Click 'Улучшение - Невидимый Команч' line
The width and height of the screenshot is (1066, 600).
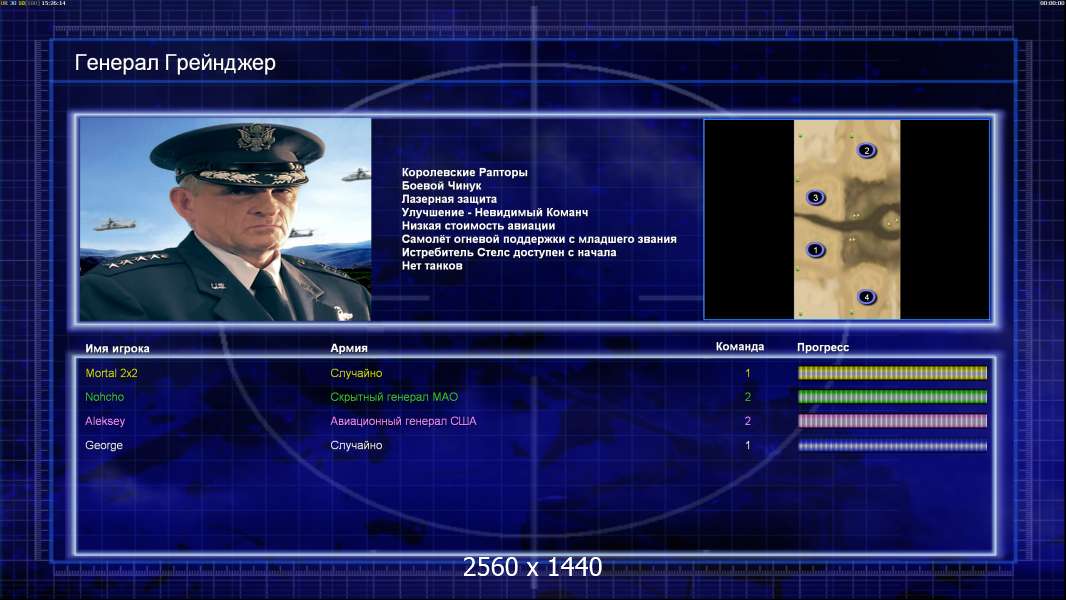tap(494, 212)
